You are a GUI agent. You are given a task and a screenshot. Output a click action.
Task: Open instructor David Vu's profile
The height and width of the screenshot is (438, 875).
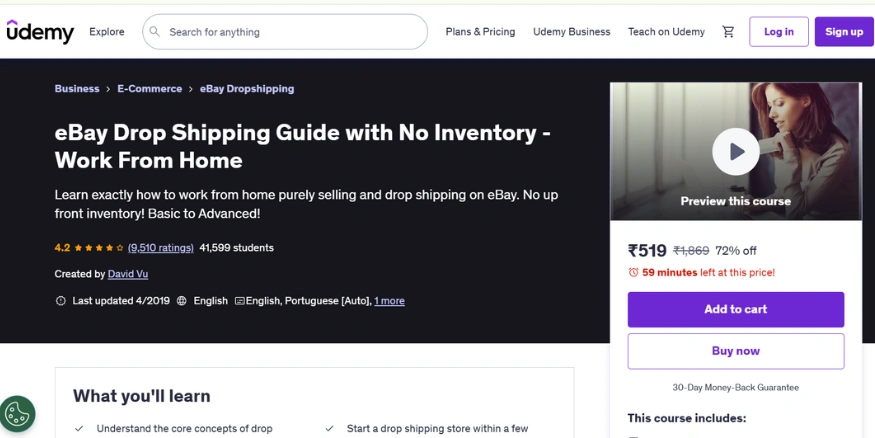click(x=128, y=274)
